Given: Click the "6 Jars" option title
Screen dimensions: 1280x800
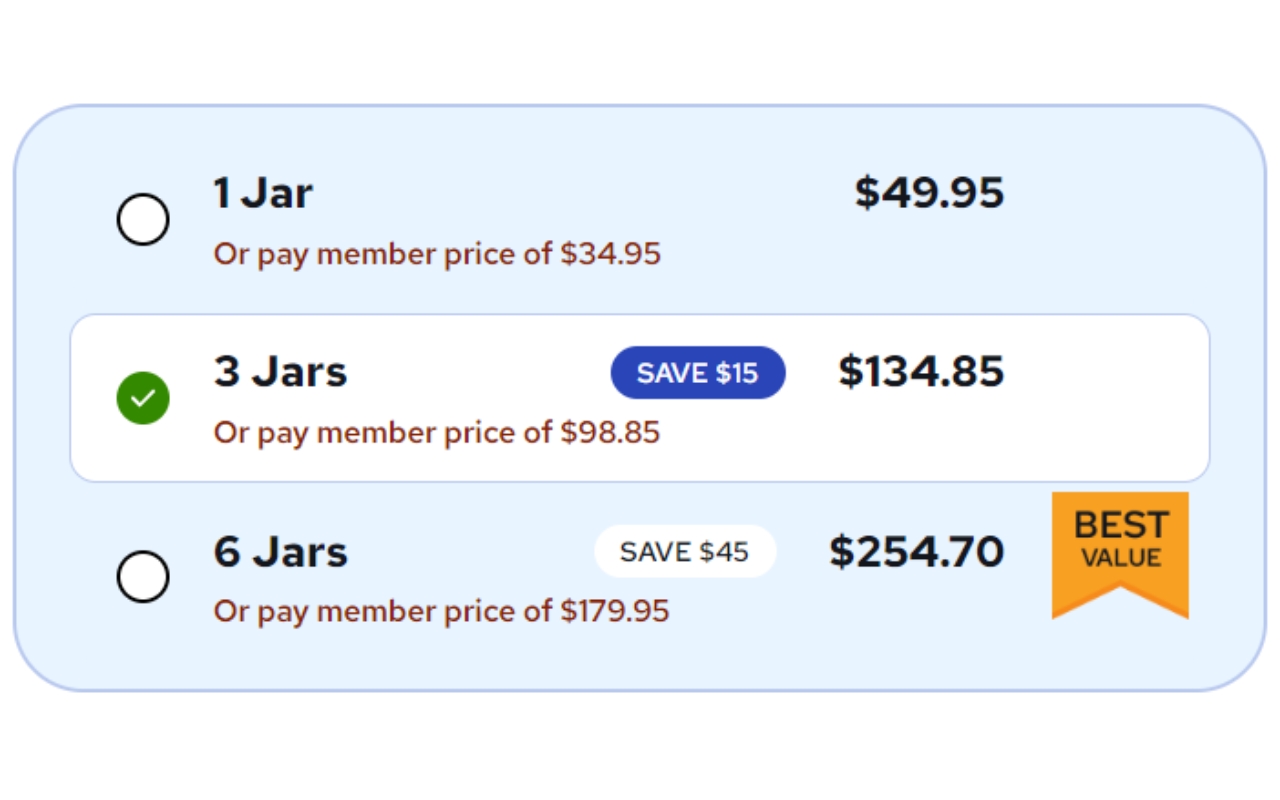Looking at the screenshot, I should pos(280,552).
